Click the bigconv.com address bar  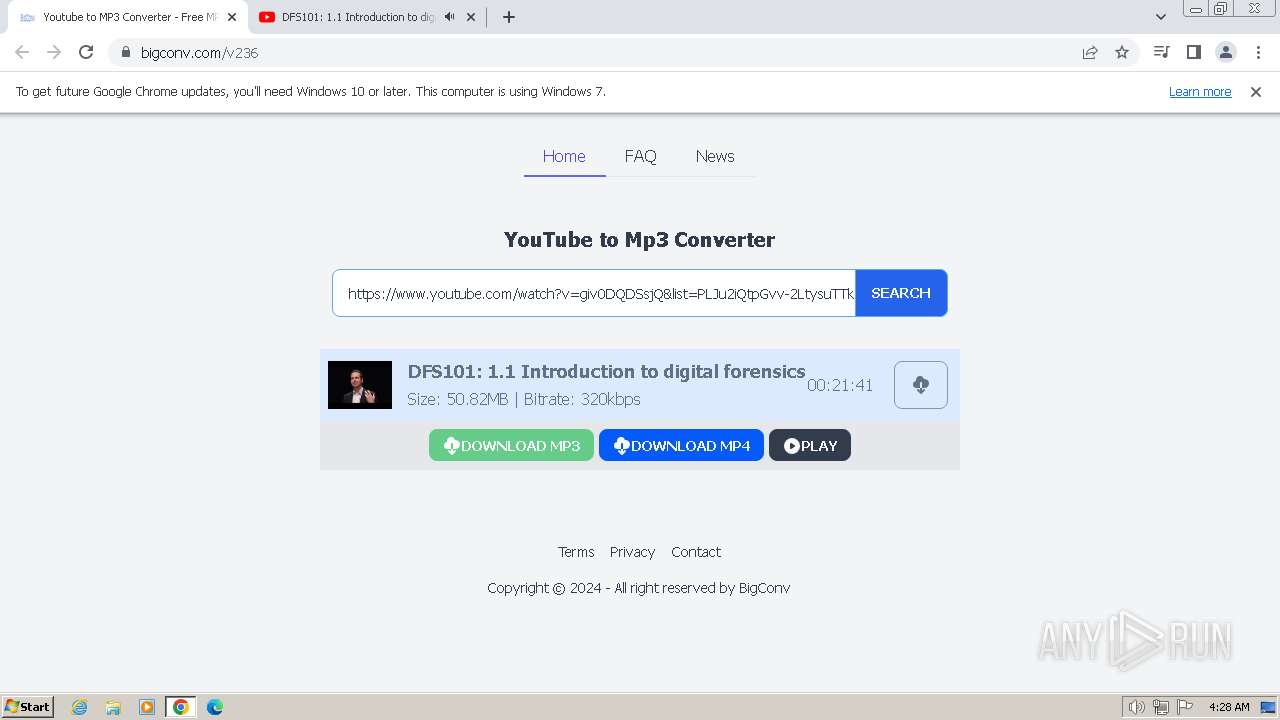600,53
